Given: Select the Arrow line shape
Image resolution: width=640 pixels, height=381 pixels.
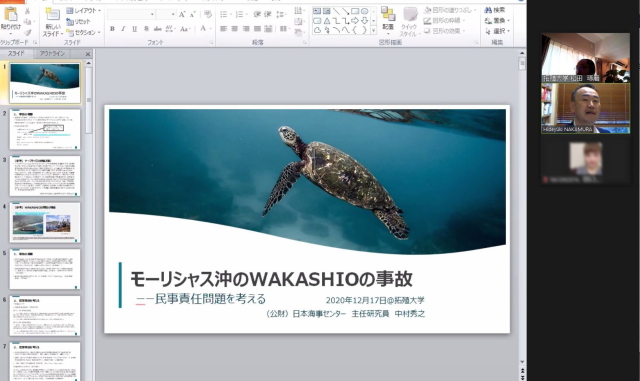Looking at the screenshot, I should (x=345, y=11).
